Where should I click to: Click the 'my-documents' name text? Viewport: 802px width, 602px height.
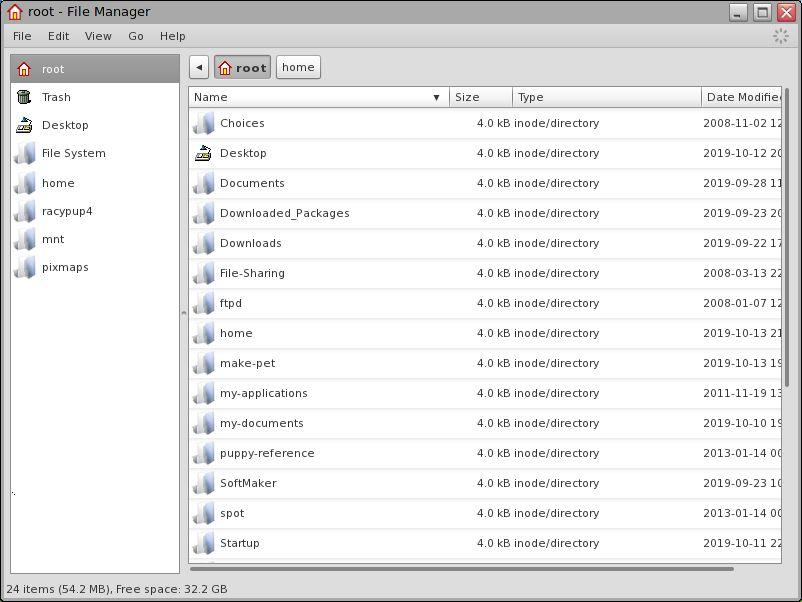tap(261, 423)
